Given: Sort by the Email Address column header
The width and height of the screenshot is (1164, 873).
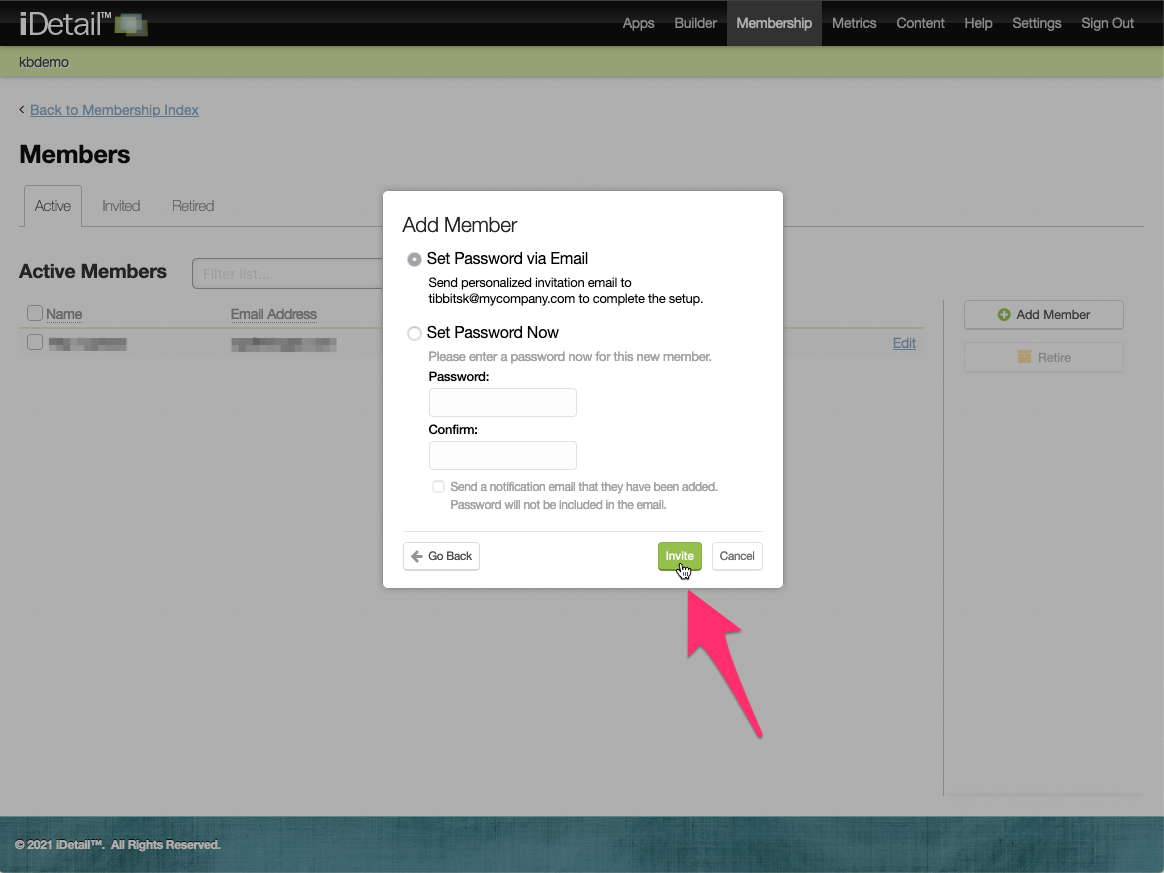Looking at the screenshot, I should [274, 314].
